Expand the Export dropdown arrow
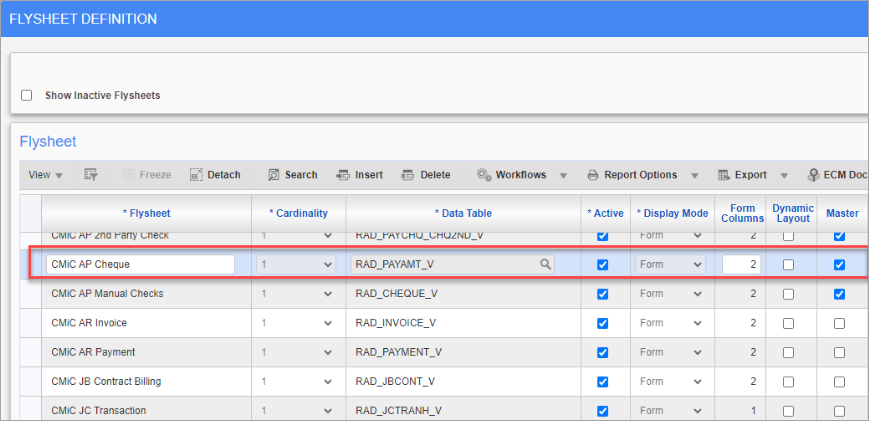The height and width of the screenshot is (421, 869). 784,176
